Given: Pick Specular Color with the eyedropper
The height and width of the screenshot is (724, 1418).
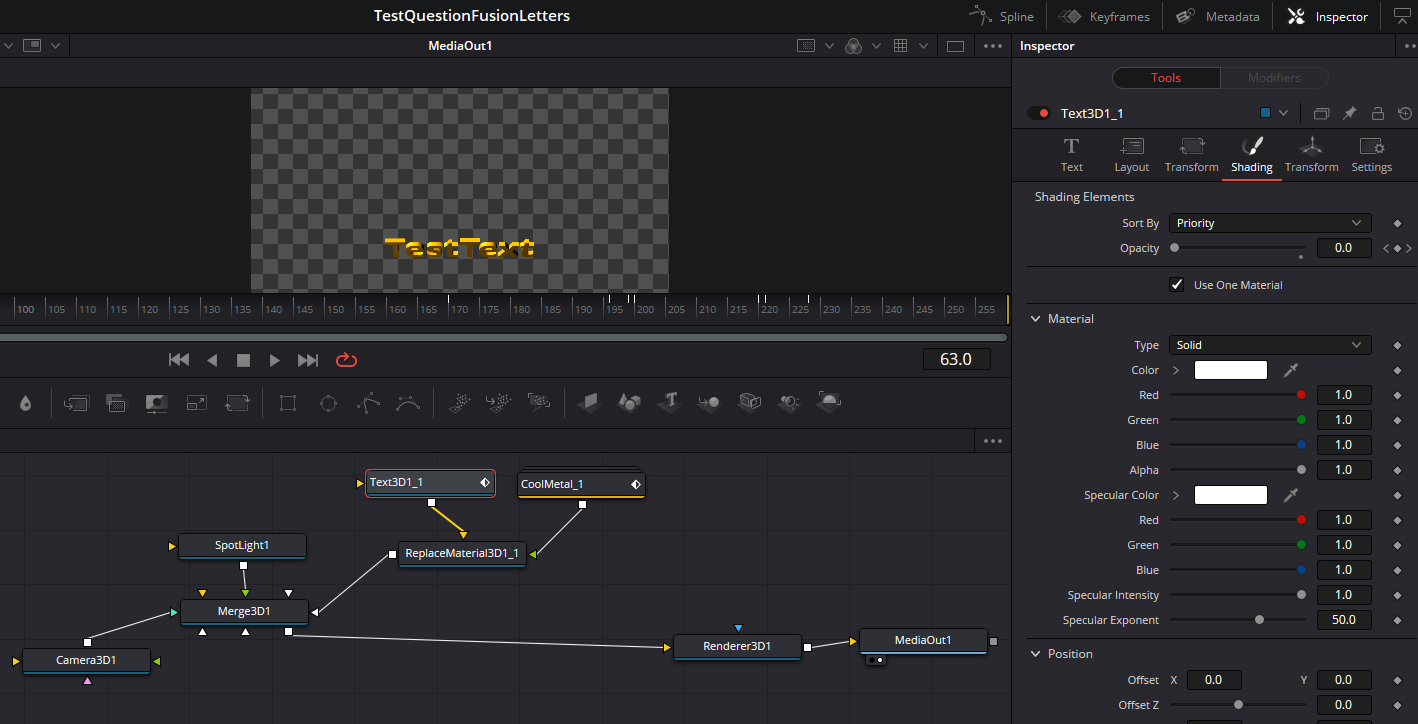Looking at the screenshot, I should click(x=1290, y=495).
